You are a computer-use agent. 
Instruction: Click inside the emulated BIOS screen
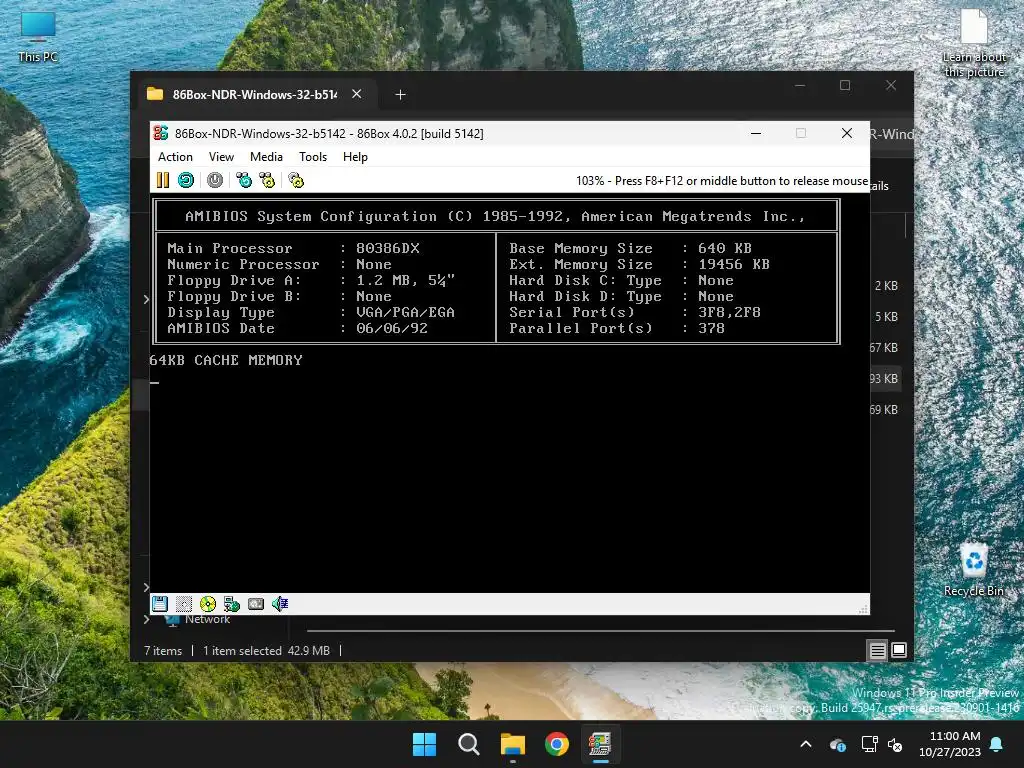[509, 392]
